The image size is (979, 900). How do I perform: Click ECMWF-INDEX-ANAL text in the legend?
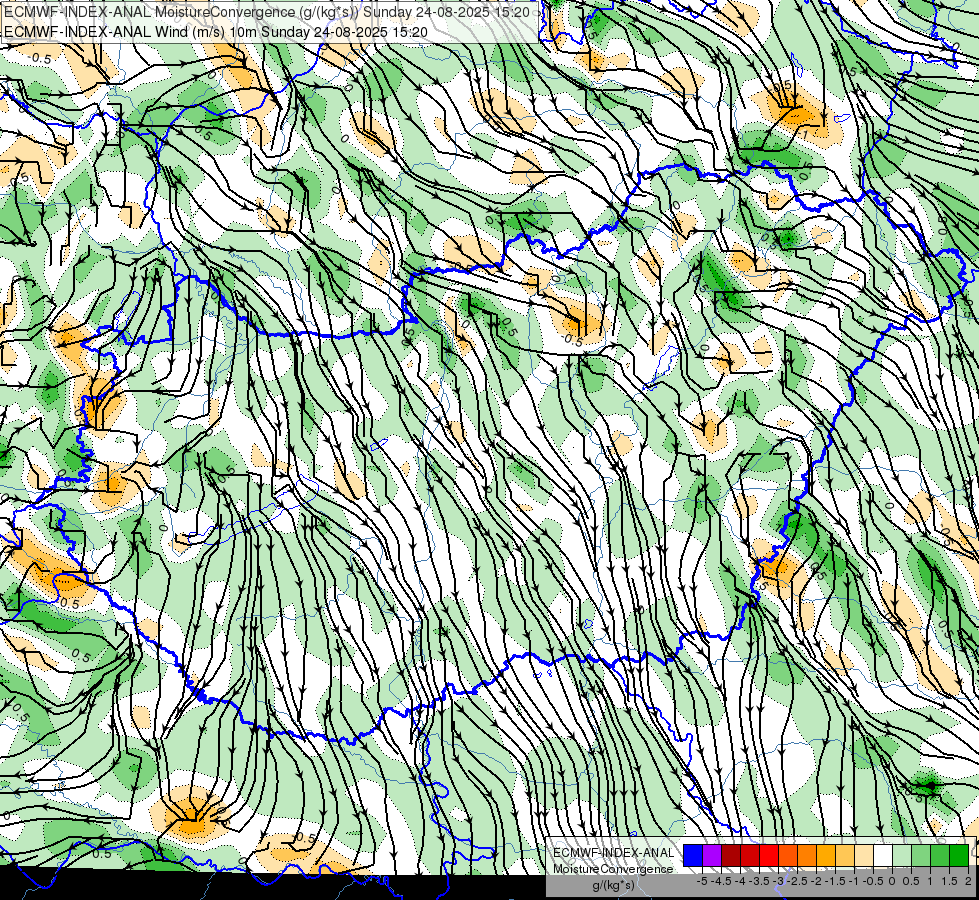tap(614, 853)
